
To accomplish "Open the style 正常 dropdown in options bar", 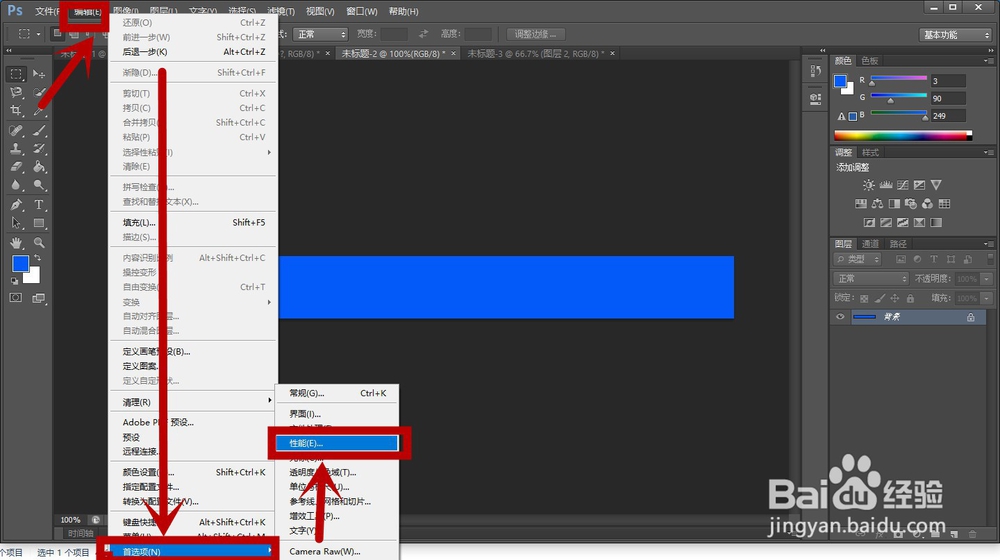I will [320, 34].
